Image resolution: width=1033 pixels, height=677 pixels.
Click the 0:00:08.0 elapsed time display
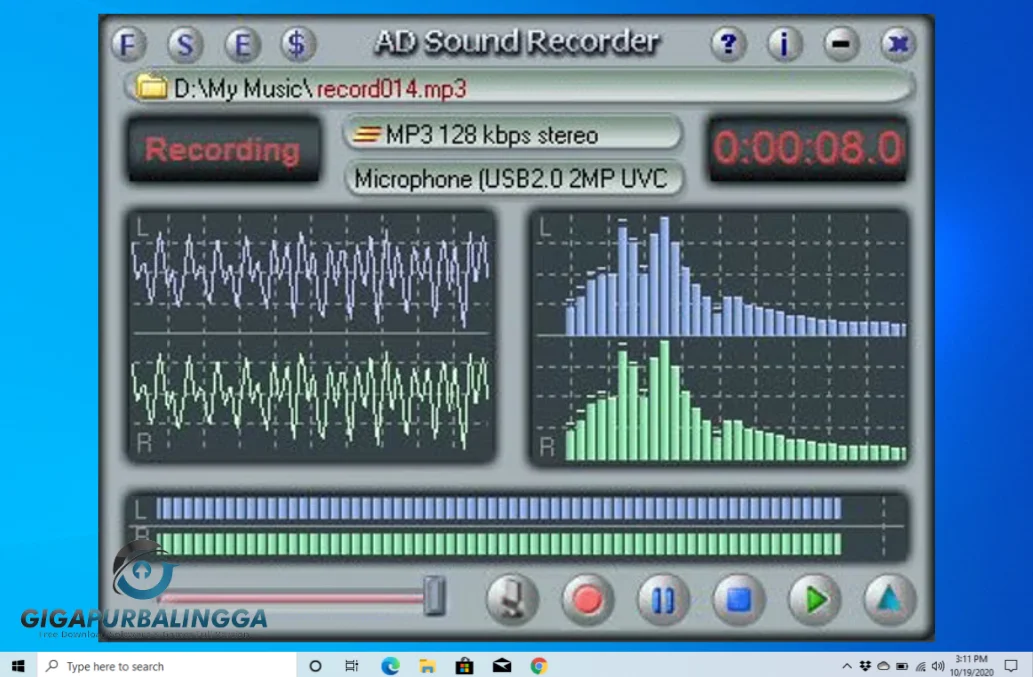click(x=807, y=148)
